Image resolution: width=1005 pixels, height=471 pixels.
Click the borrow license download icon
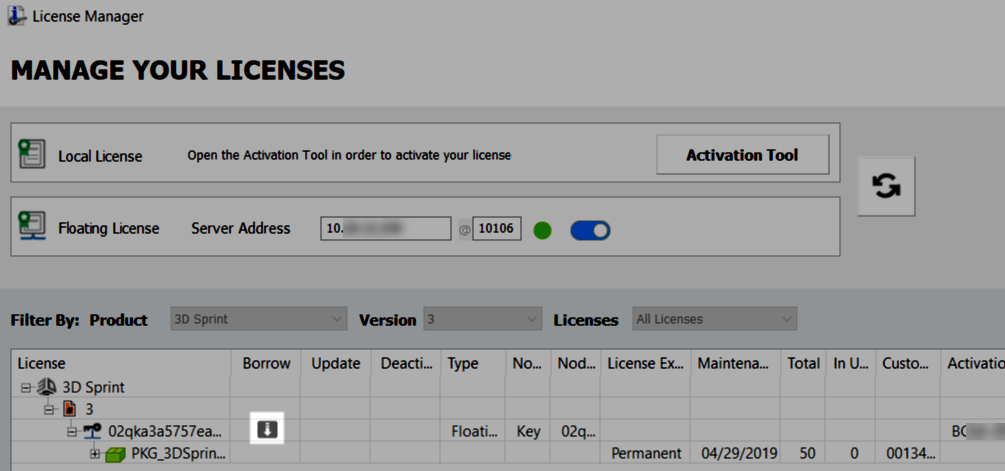click(x=267, y=430)
